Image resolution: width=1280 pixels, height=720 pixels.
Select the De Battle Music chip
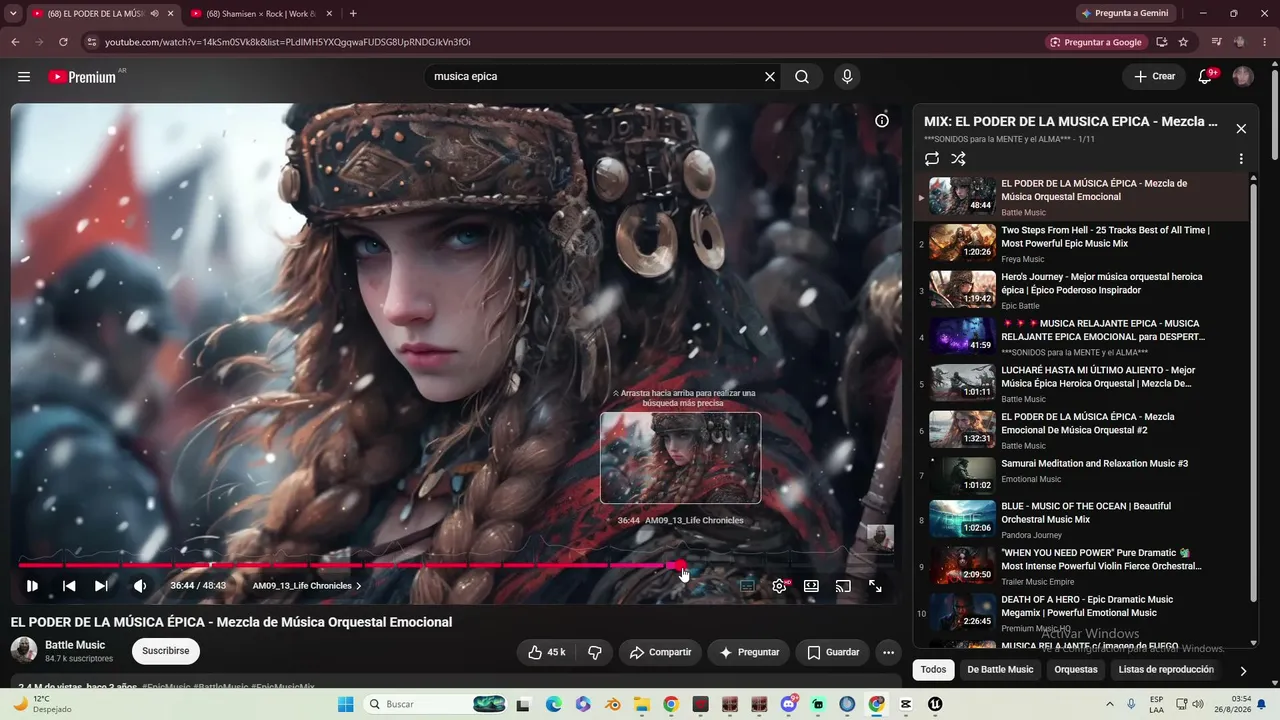[1000, 670]
